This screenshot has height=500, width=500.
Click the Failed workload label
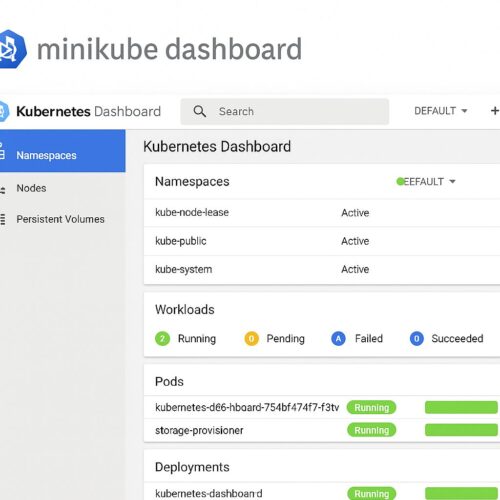[369, 339]
